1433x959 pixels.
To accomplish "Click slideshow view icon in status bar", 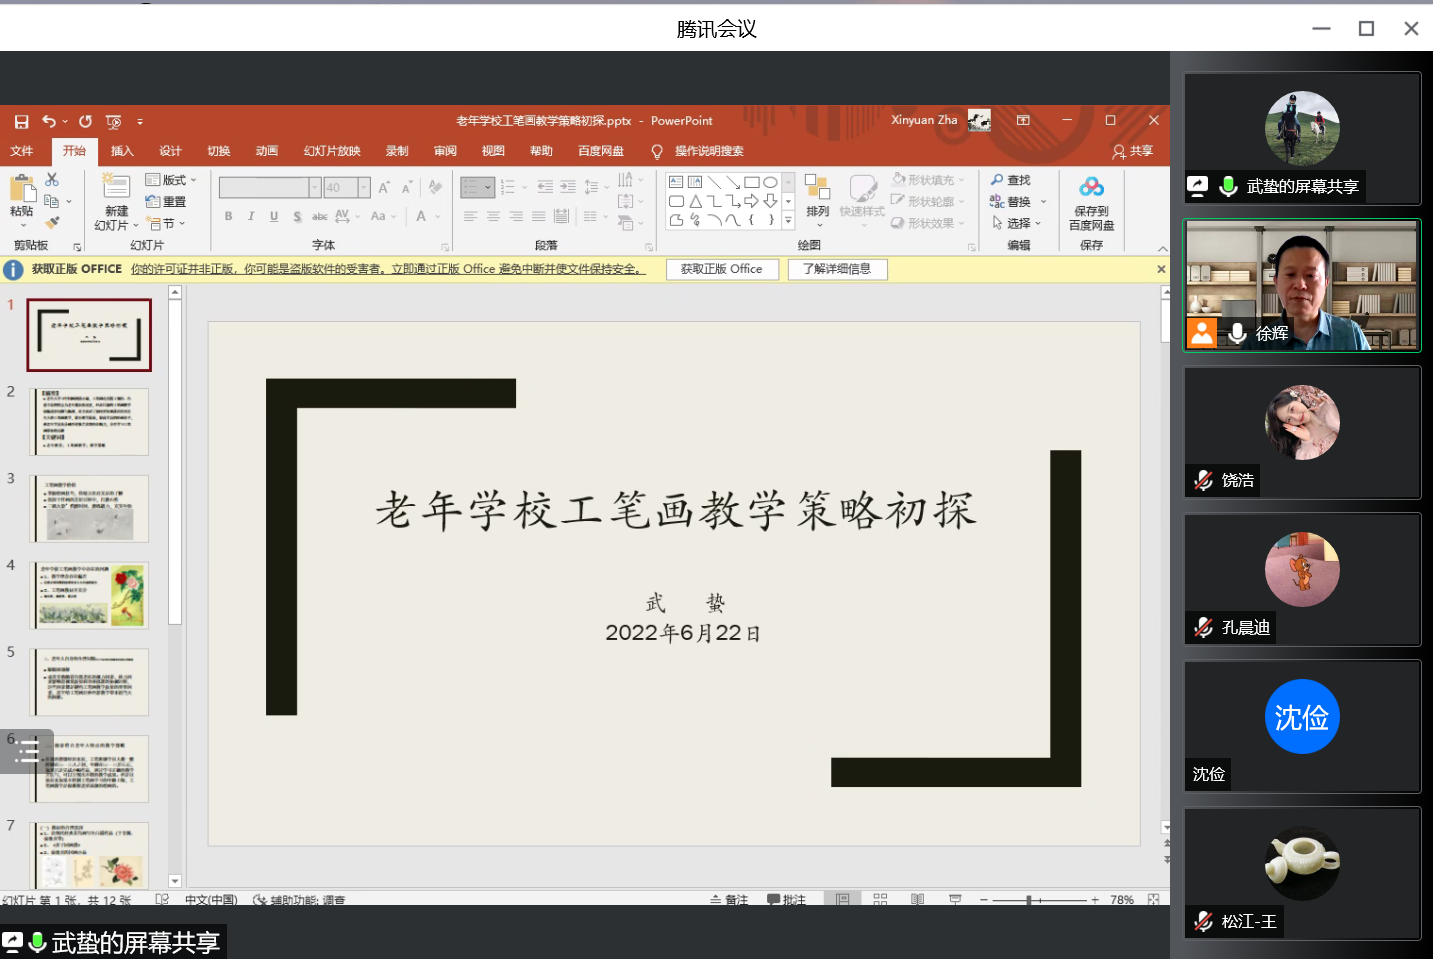I will pyautogui.click(x=955, y=899).
